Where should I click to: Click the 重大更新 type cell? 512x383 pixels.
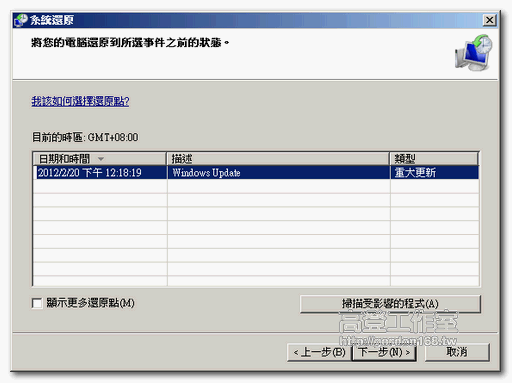(x=435, y=173)
